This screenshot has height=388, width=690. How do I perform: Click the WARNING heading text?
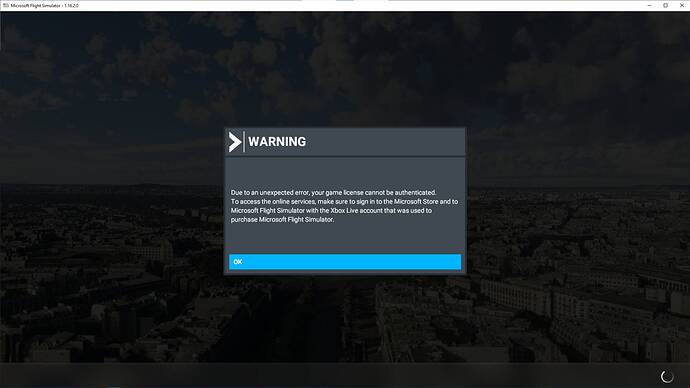277,142
